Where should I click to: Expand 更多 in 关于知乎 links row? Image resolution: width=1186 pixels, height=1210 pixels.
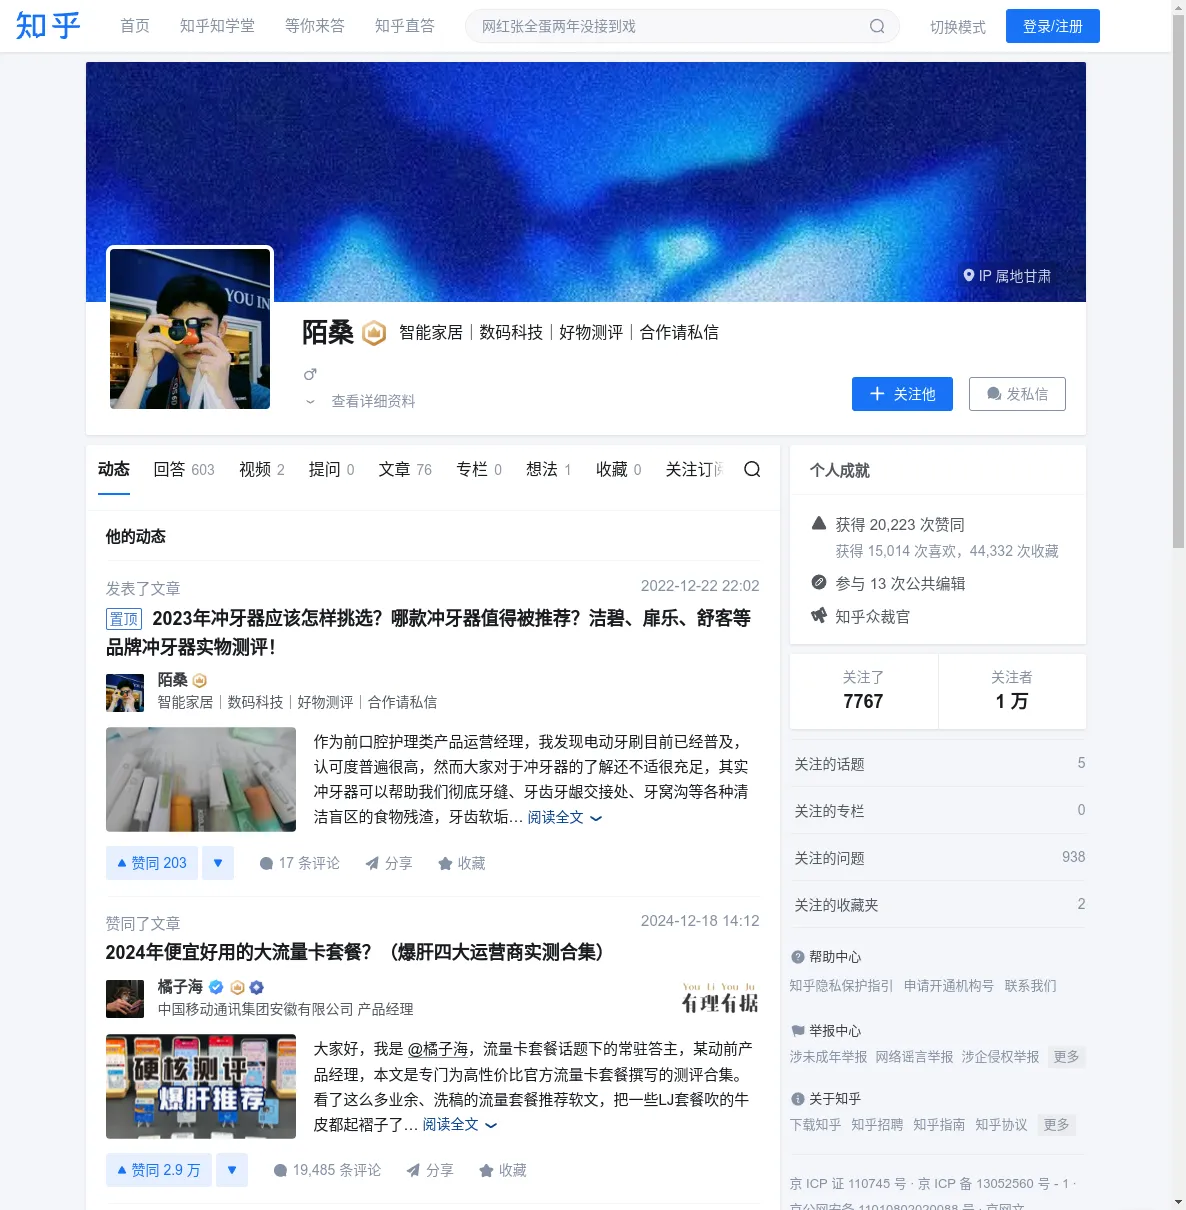click(1056, 1125)
